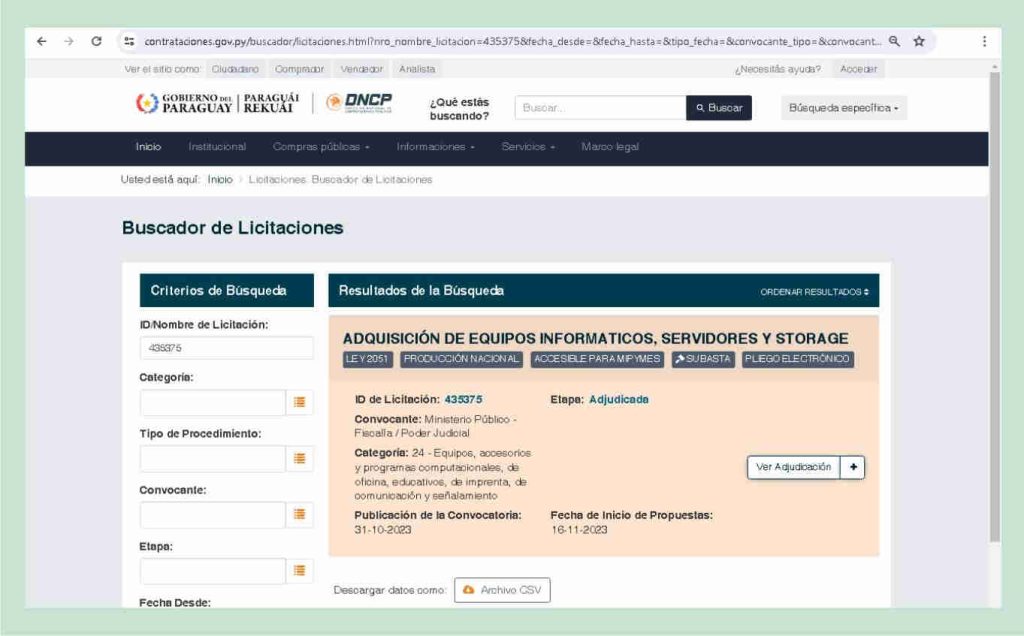The width and height of the screenshot is (1024, 636).
Task: Open the Tipo de Procedimiento list icon
Action: pos(300,459)
